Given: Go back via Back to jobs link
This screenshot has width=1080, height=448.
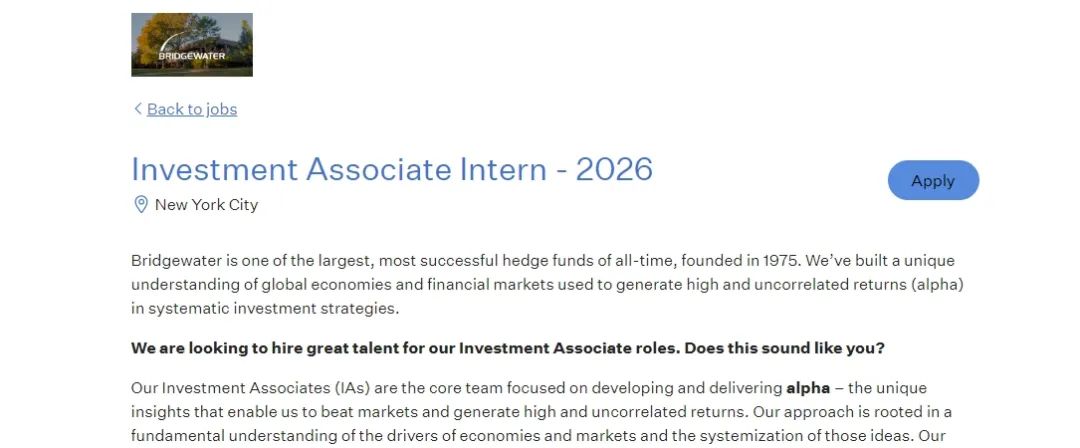Looking at the screenshot, I should [191, 109].
